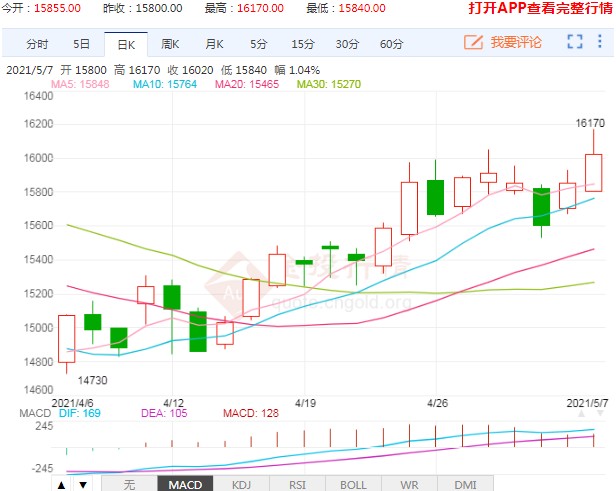Click the MA20: 15465 legend label
Viewport: 616px width, 491px height.
[247, 84]
